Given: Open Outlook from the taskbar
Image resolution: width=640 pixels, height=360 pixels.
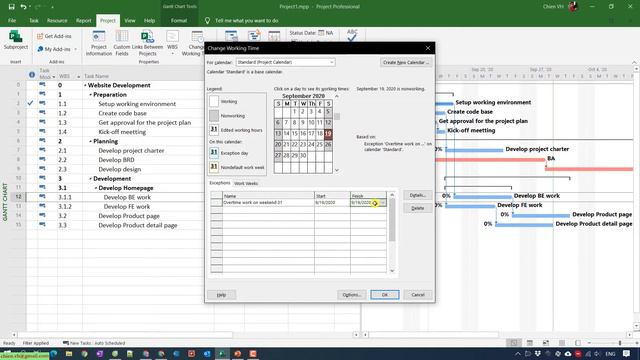Looking at the screenshot, I should [x=207, y=353].
